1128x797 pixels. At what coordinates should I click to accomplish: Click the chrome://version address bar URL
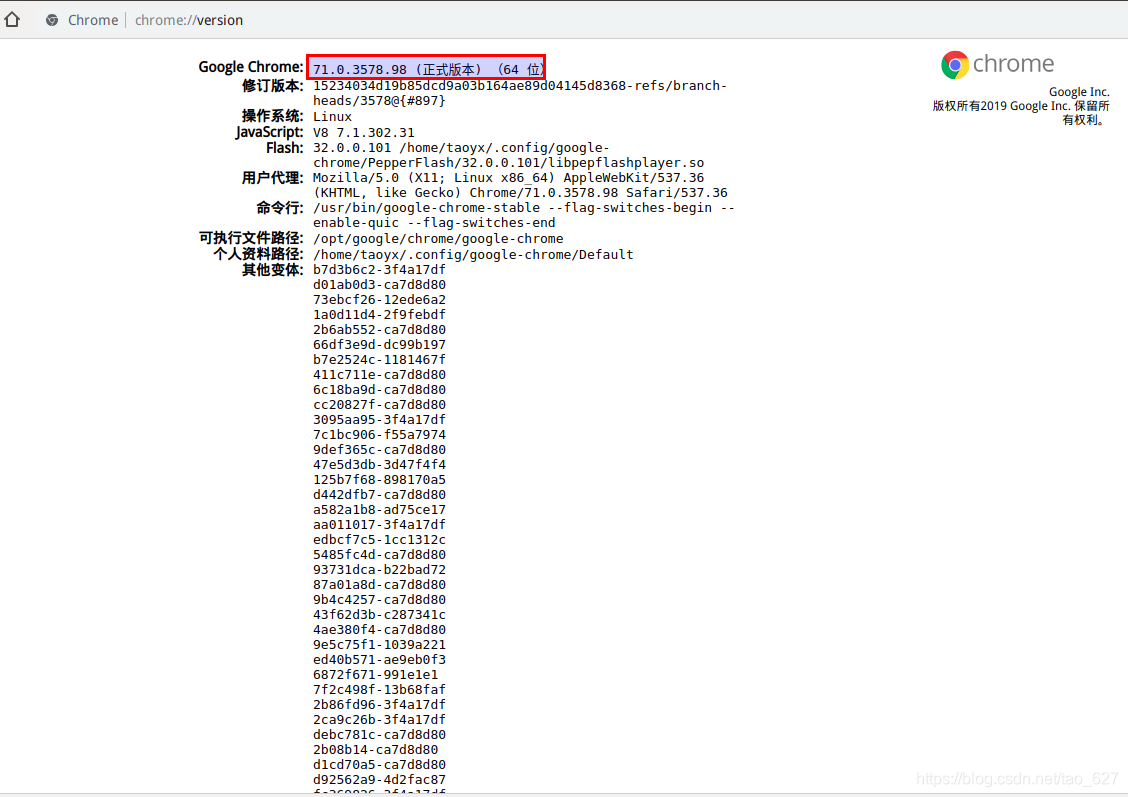(188, 20)
